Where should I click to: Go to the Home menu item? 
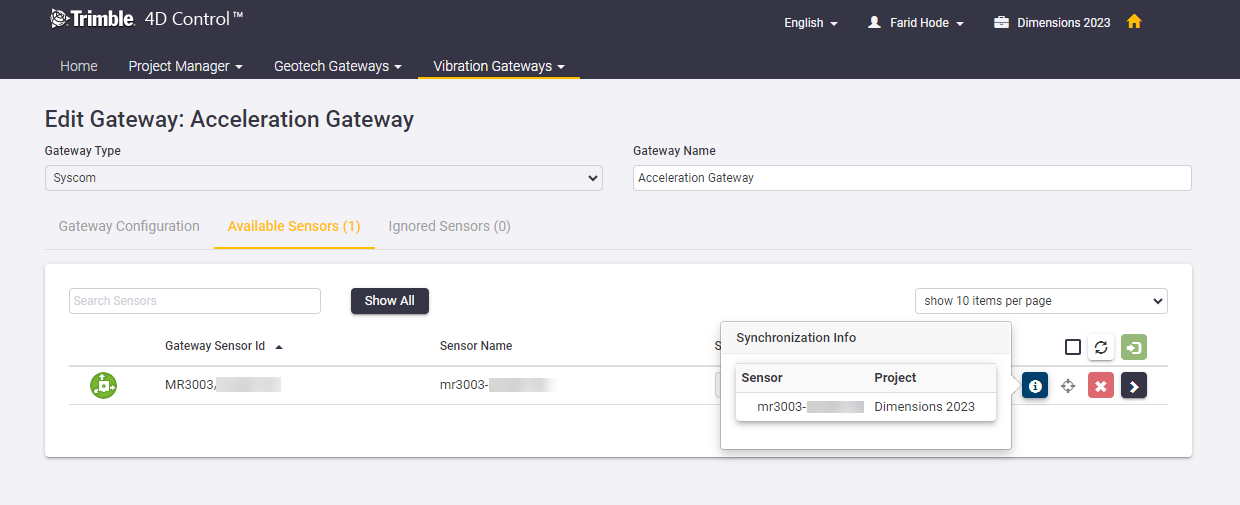coord(79,66)
